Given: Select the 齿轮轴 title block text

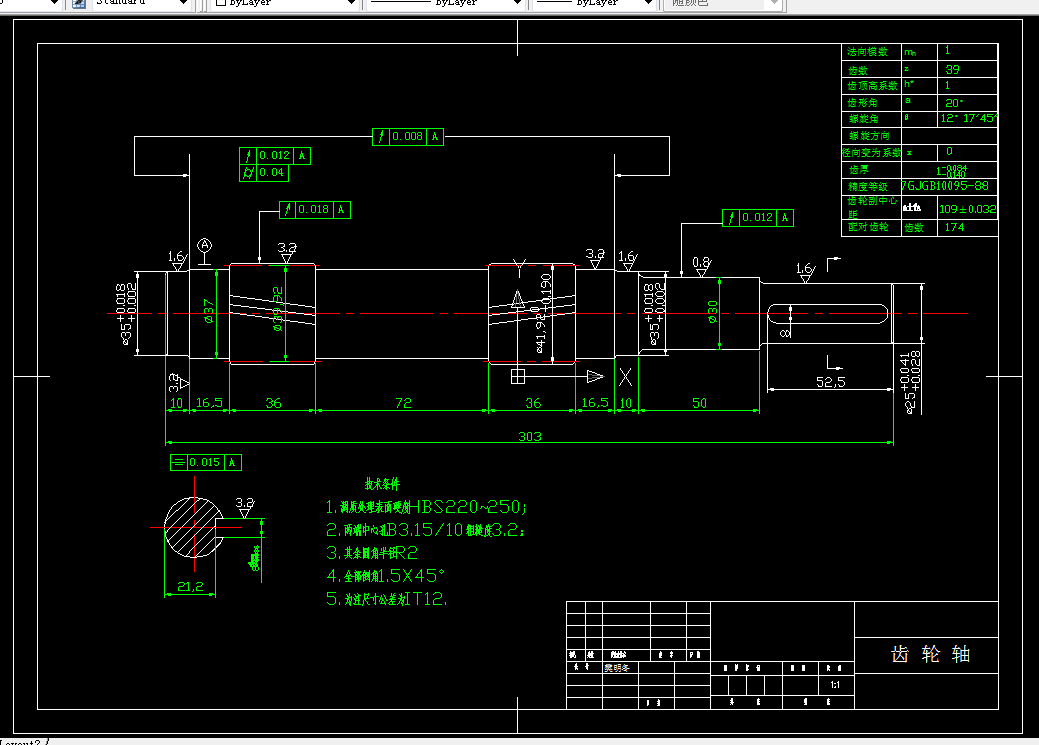Looking at the screenshot, I should pos(930,654).
